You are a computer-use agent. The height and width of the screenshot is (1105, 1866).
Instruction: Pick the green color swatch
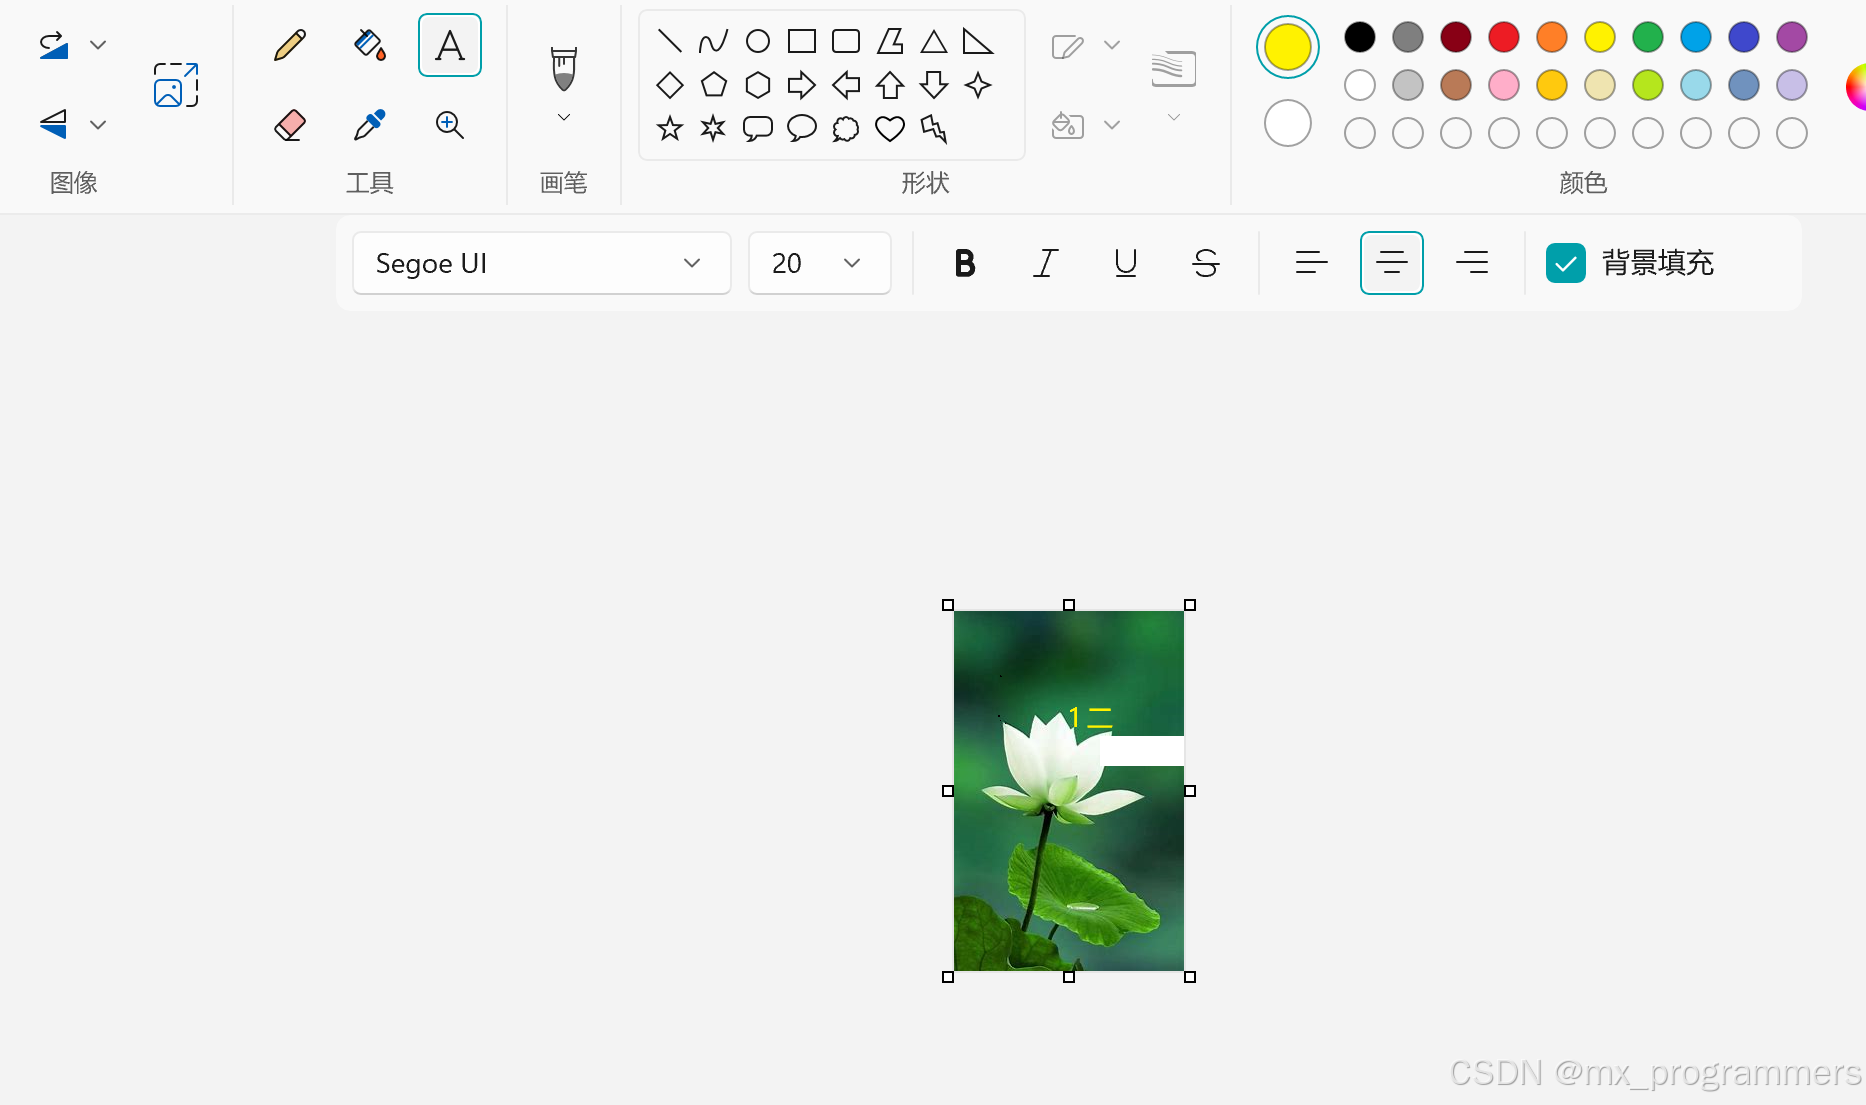(x=1648, y=37)
